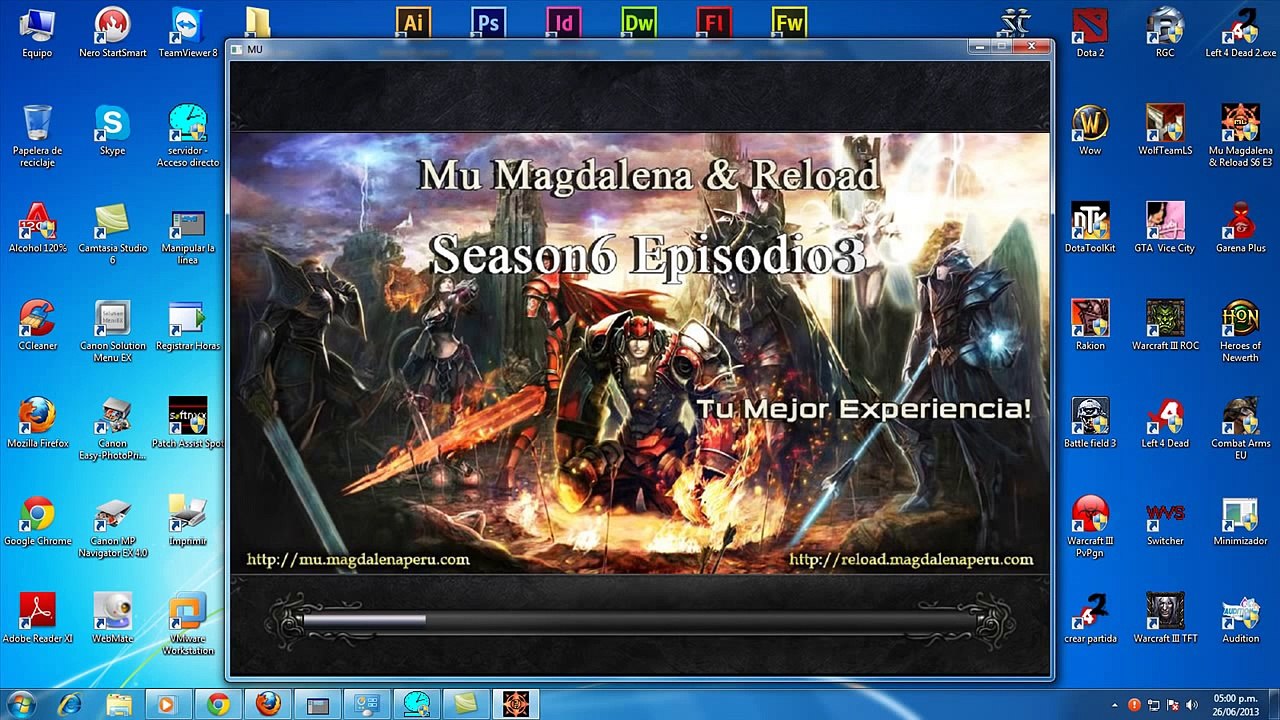Select the Canon Easy-PhotoPrint icon

pos(112,429)
